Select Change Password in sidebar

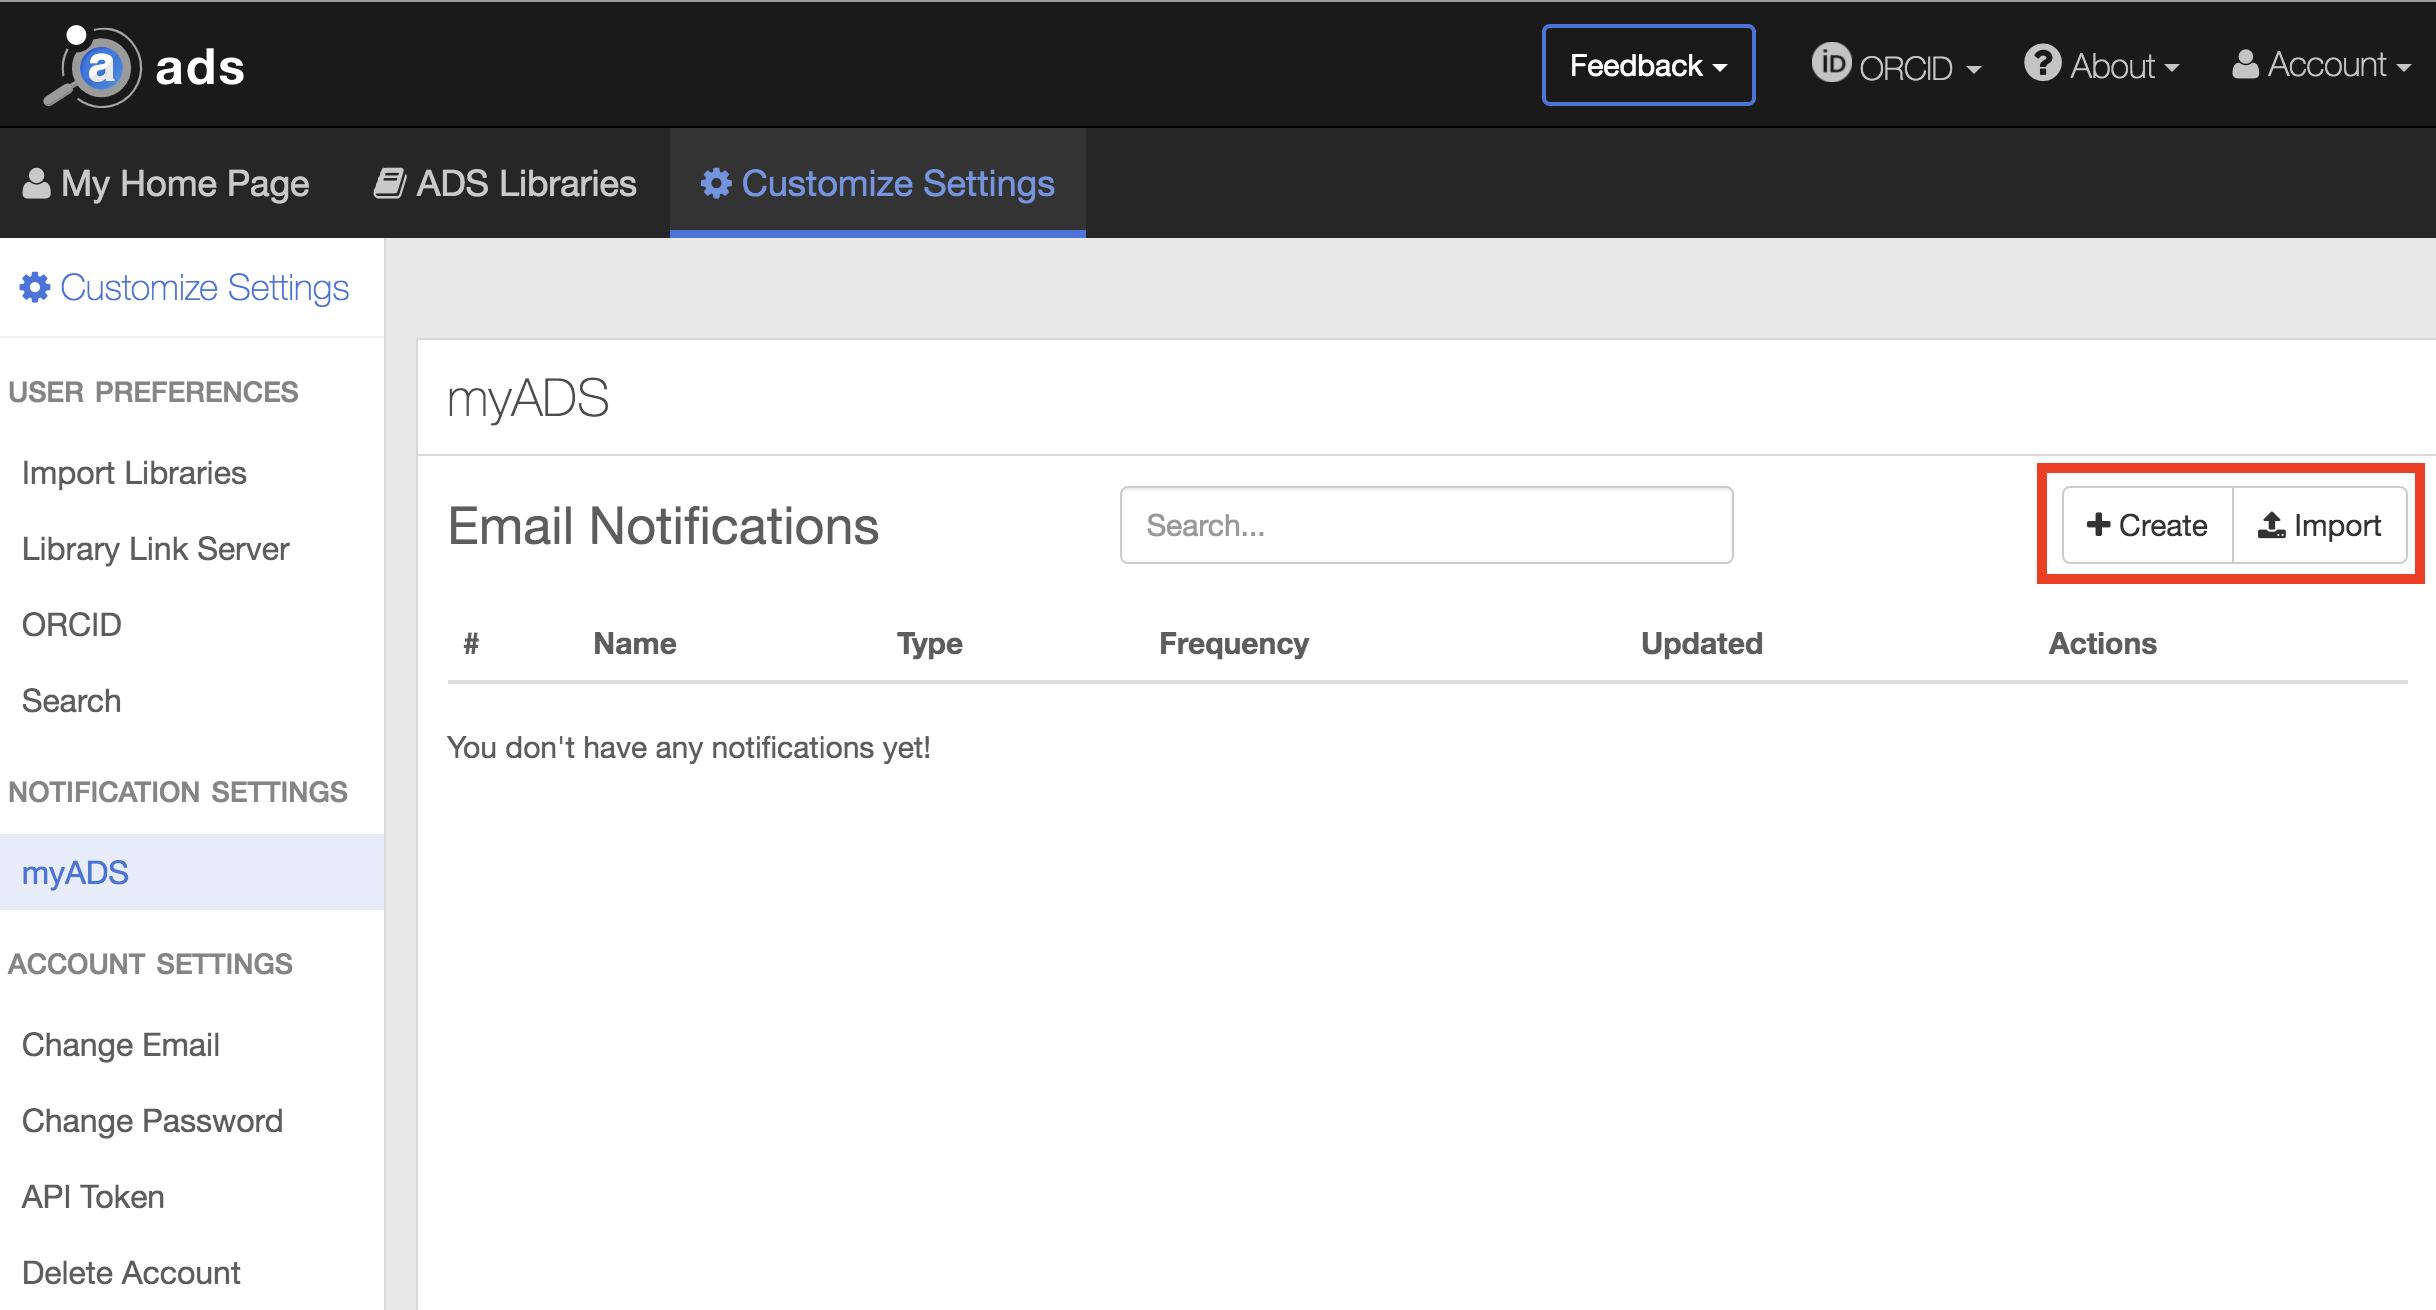point(152,1121)
